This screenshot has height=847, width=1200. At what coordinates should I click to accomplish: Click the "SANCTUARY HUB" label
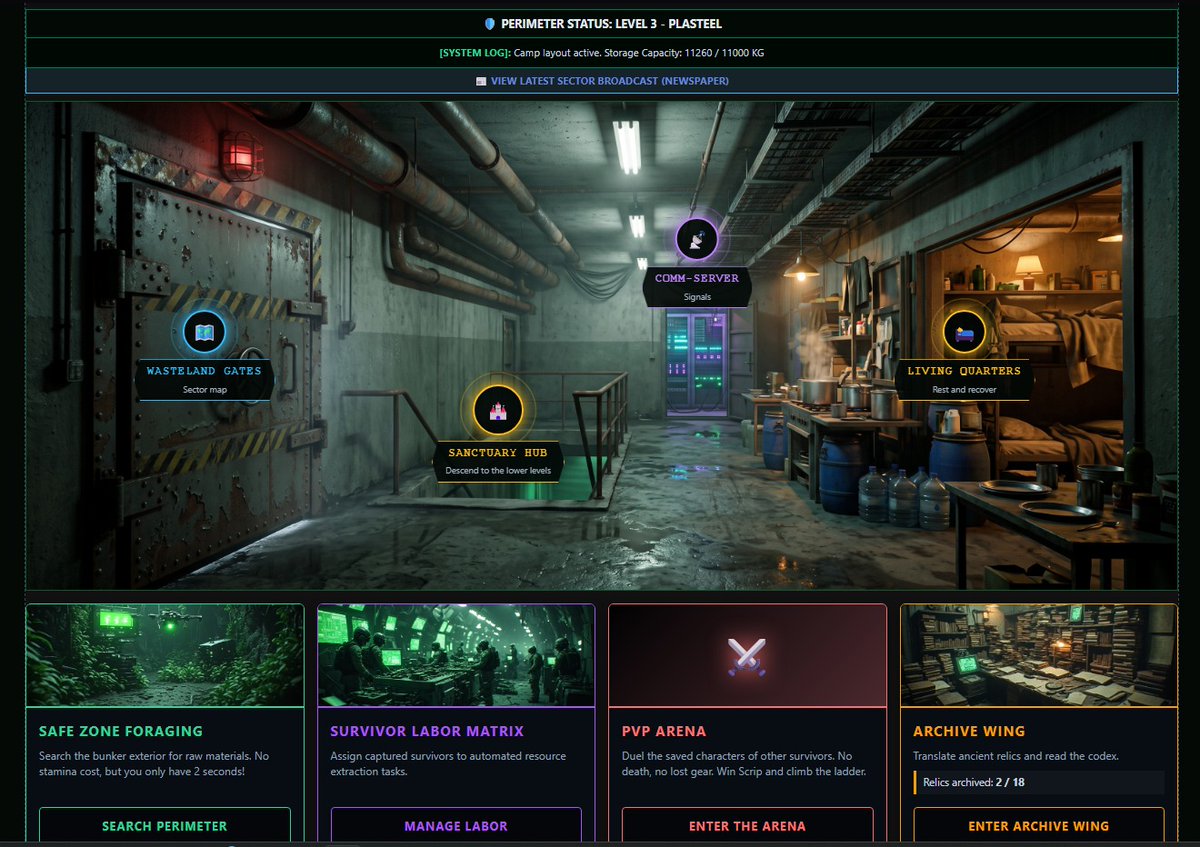pyautogui.click(x=498, y=453)
